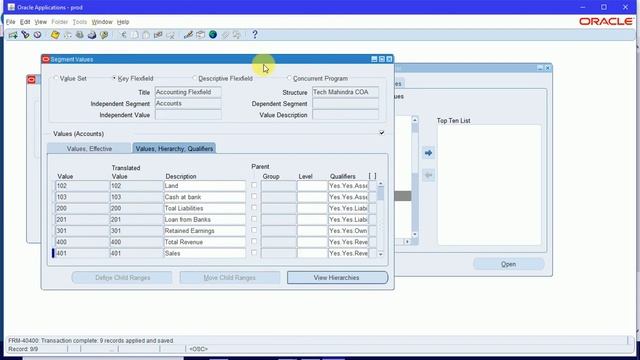Open the Window menu
The width and height of the screenshot is (640, 360).
[x=102, y=22]
